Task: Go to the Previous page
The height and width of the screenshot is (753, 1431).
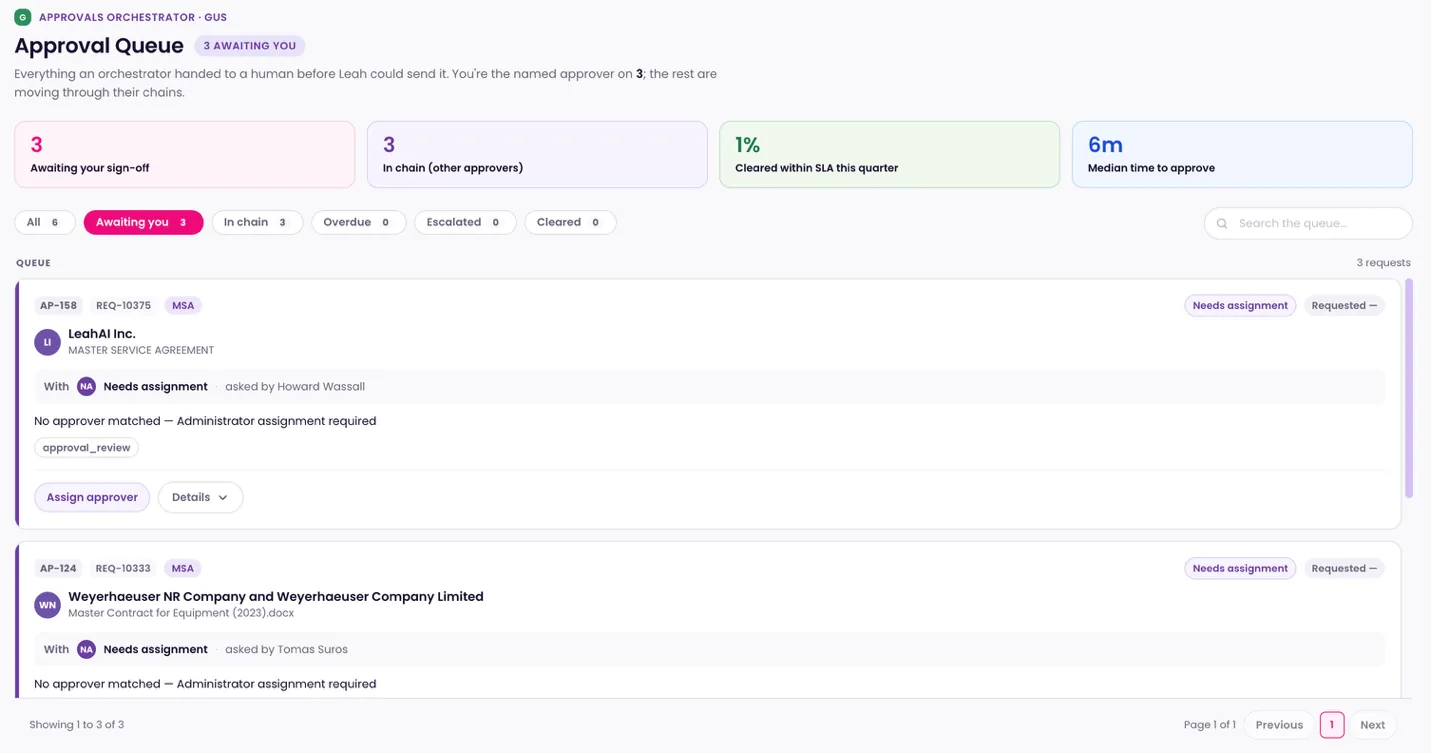Action: point(1279,725)
